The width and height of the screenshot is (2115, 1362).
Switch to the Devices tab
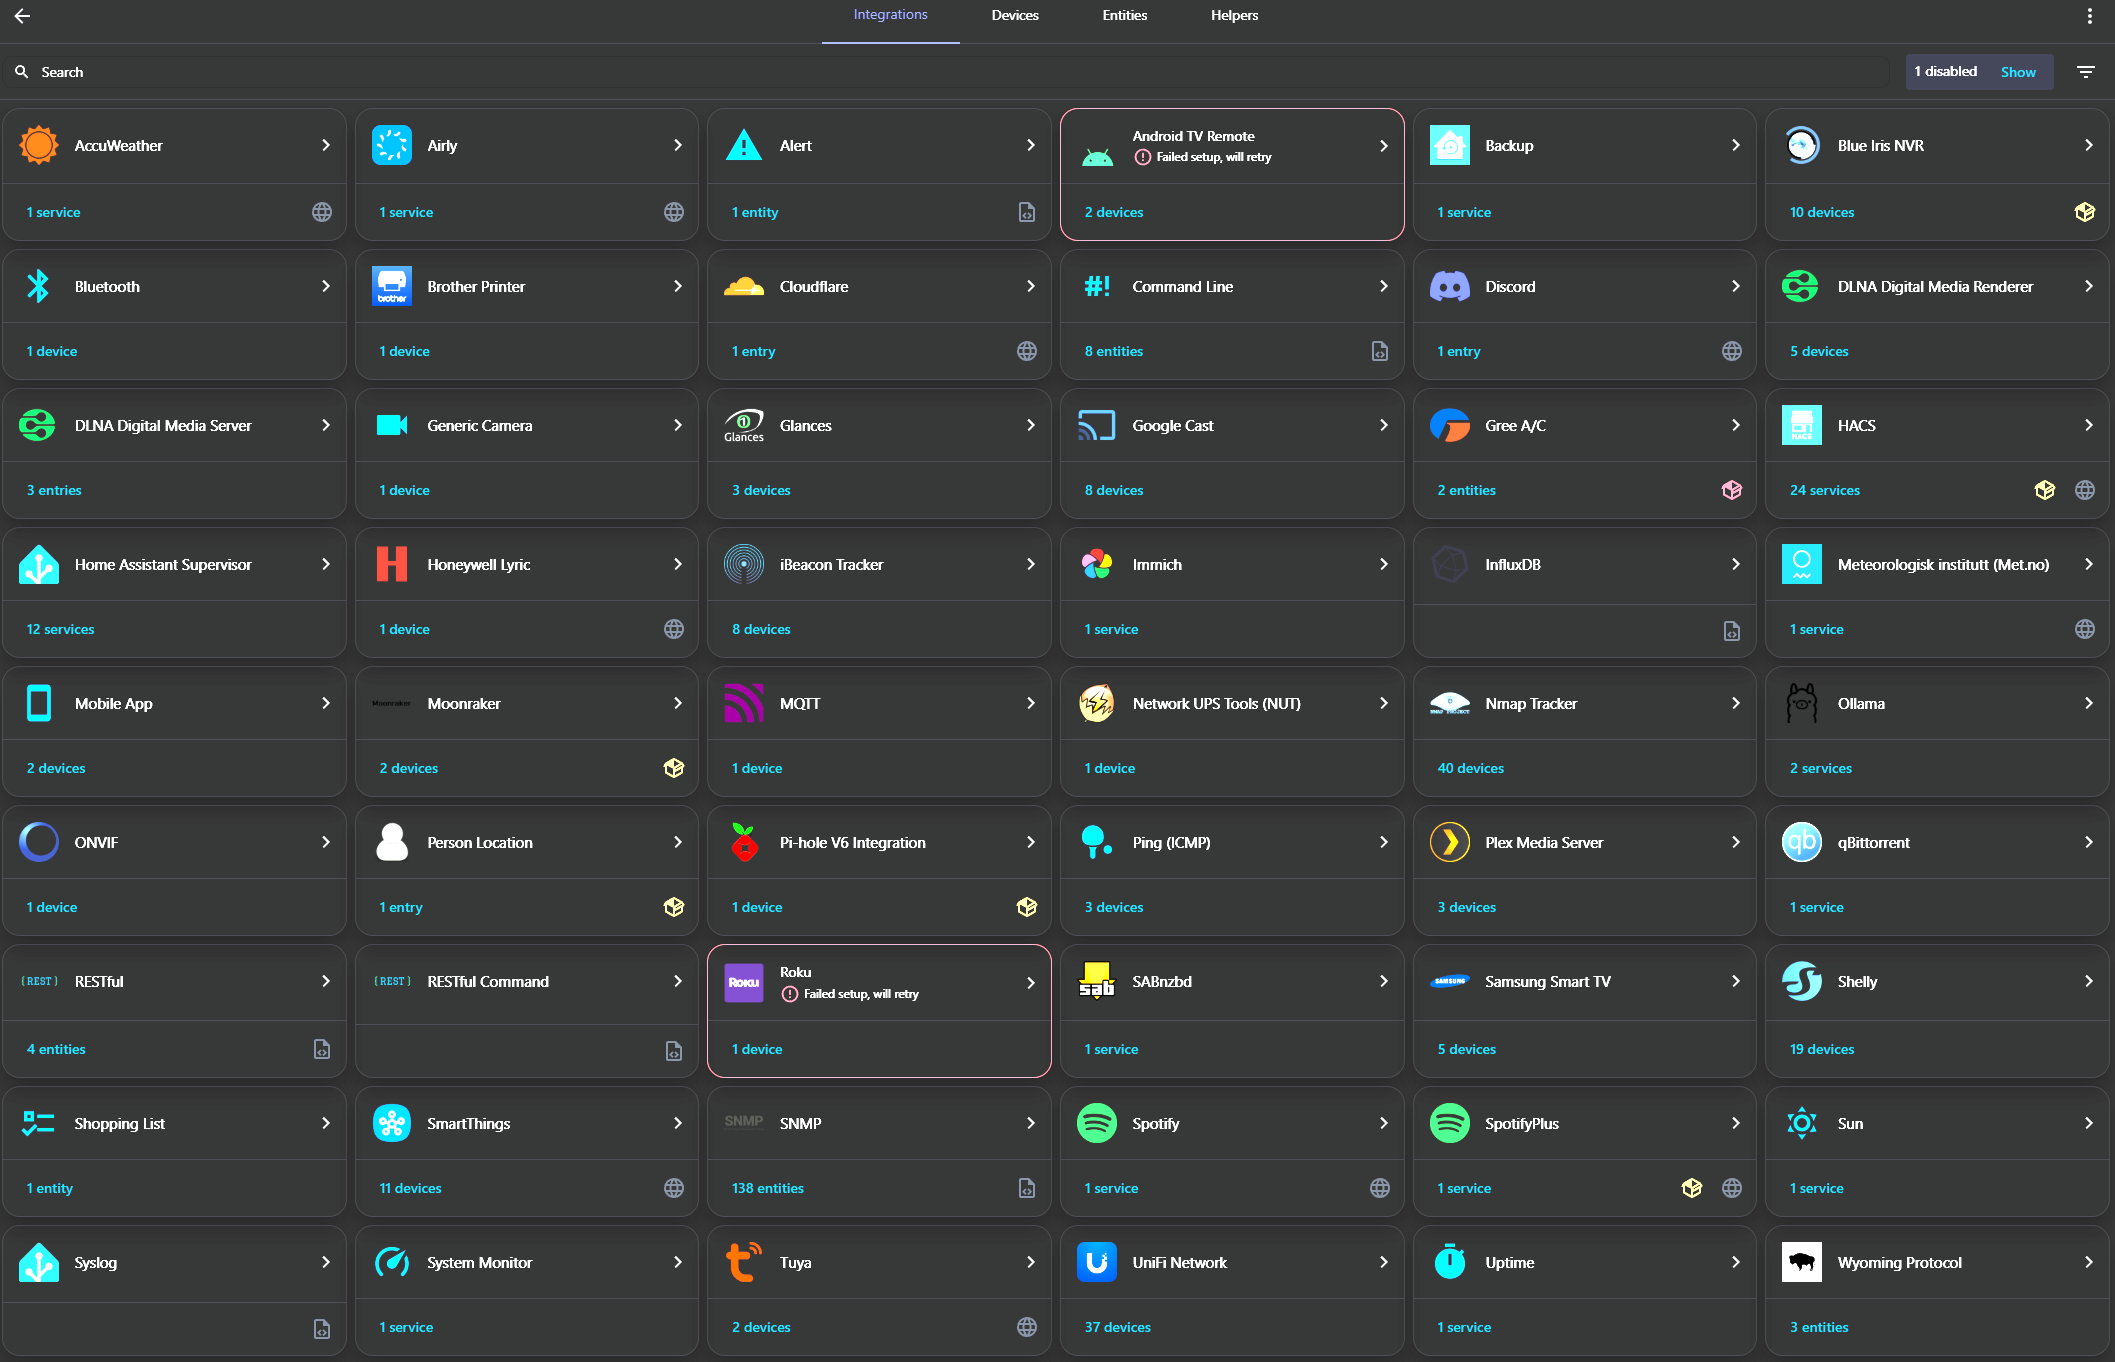1014,16
